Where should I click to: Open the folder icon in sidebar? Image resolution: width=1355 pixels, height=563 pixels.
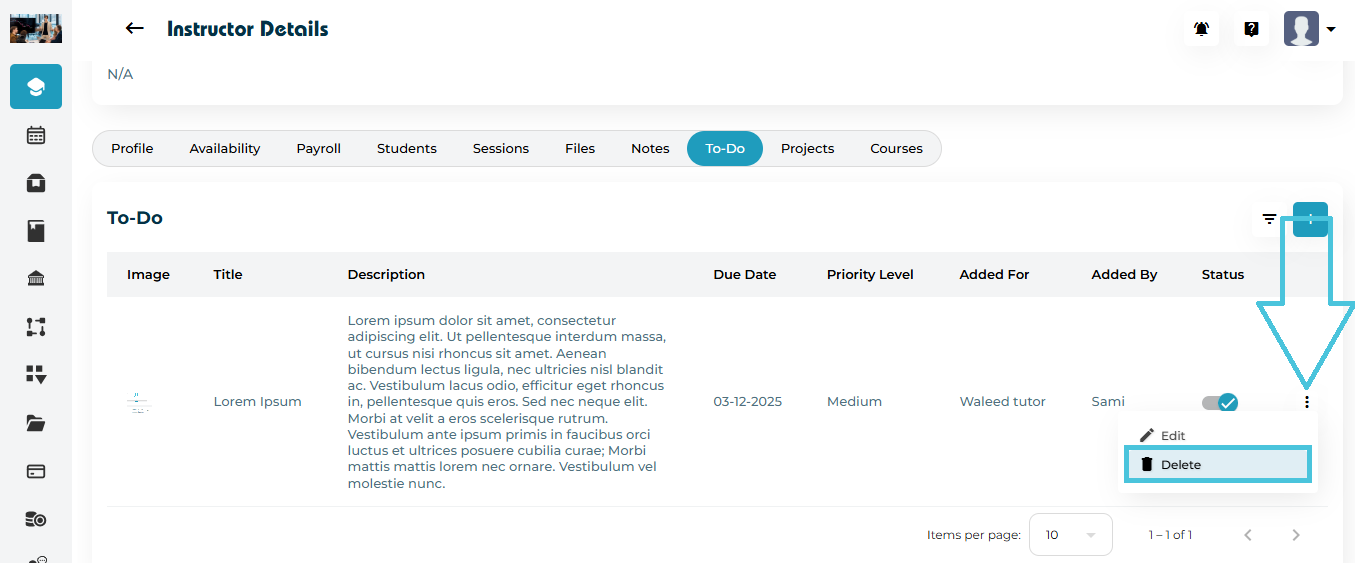36,423
